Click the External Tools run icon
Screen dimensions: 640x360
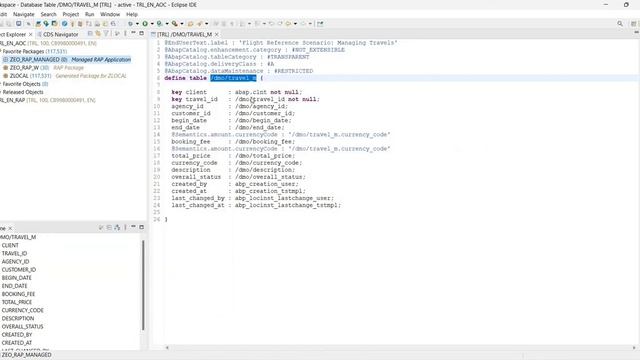pyautogui.click(x=175, y=24)
